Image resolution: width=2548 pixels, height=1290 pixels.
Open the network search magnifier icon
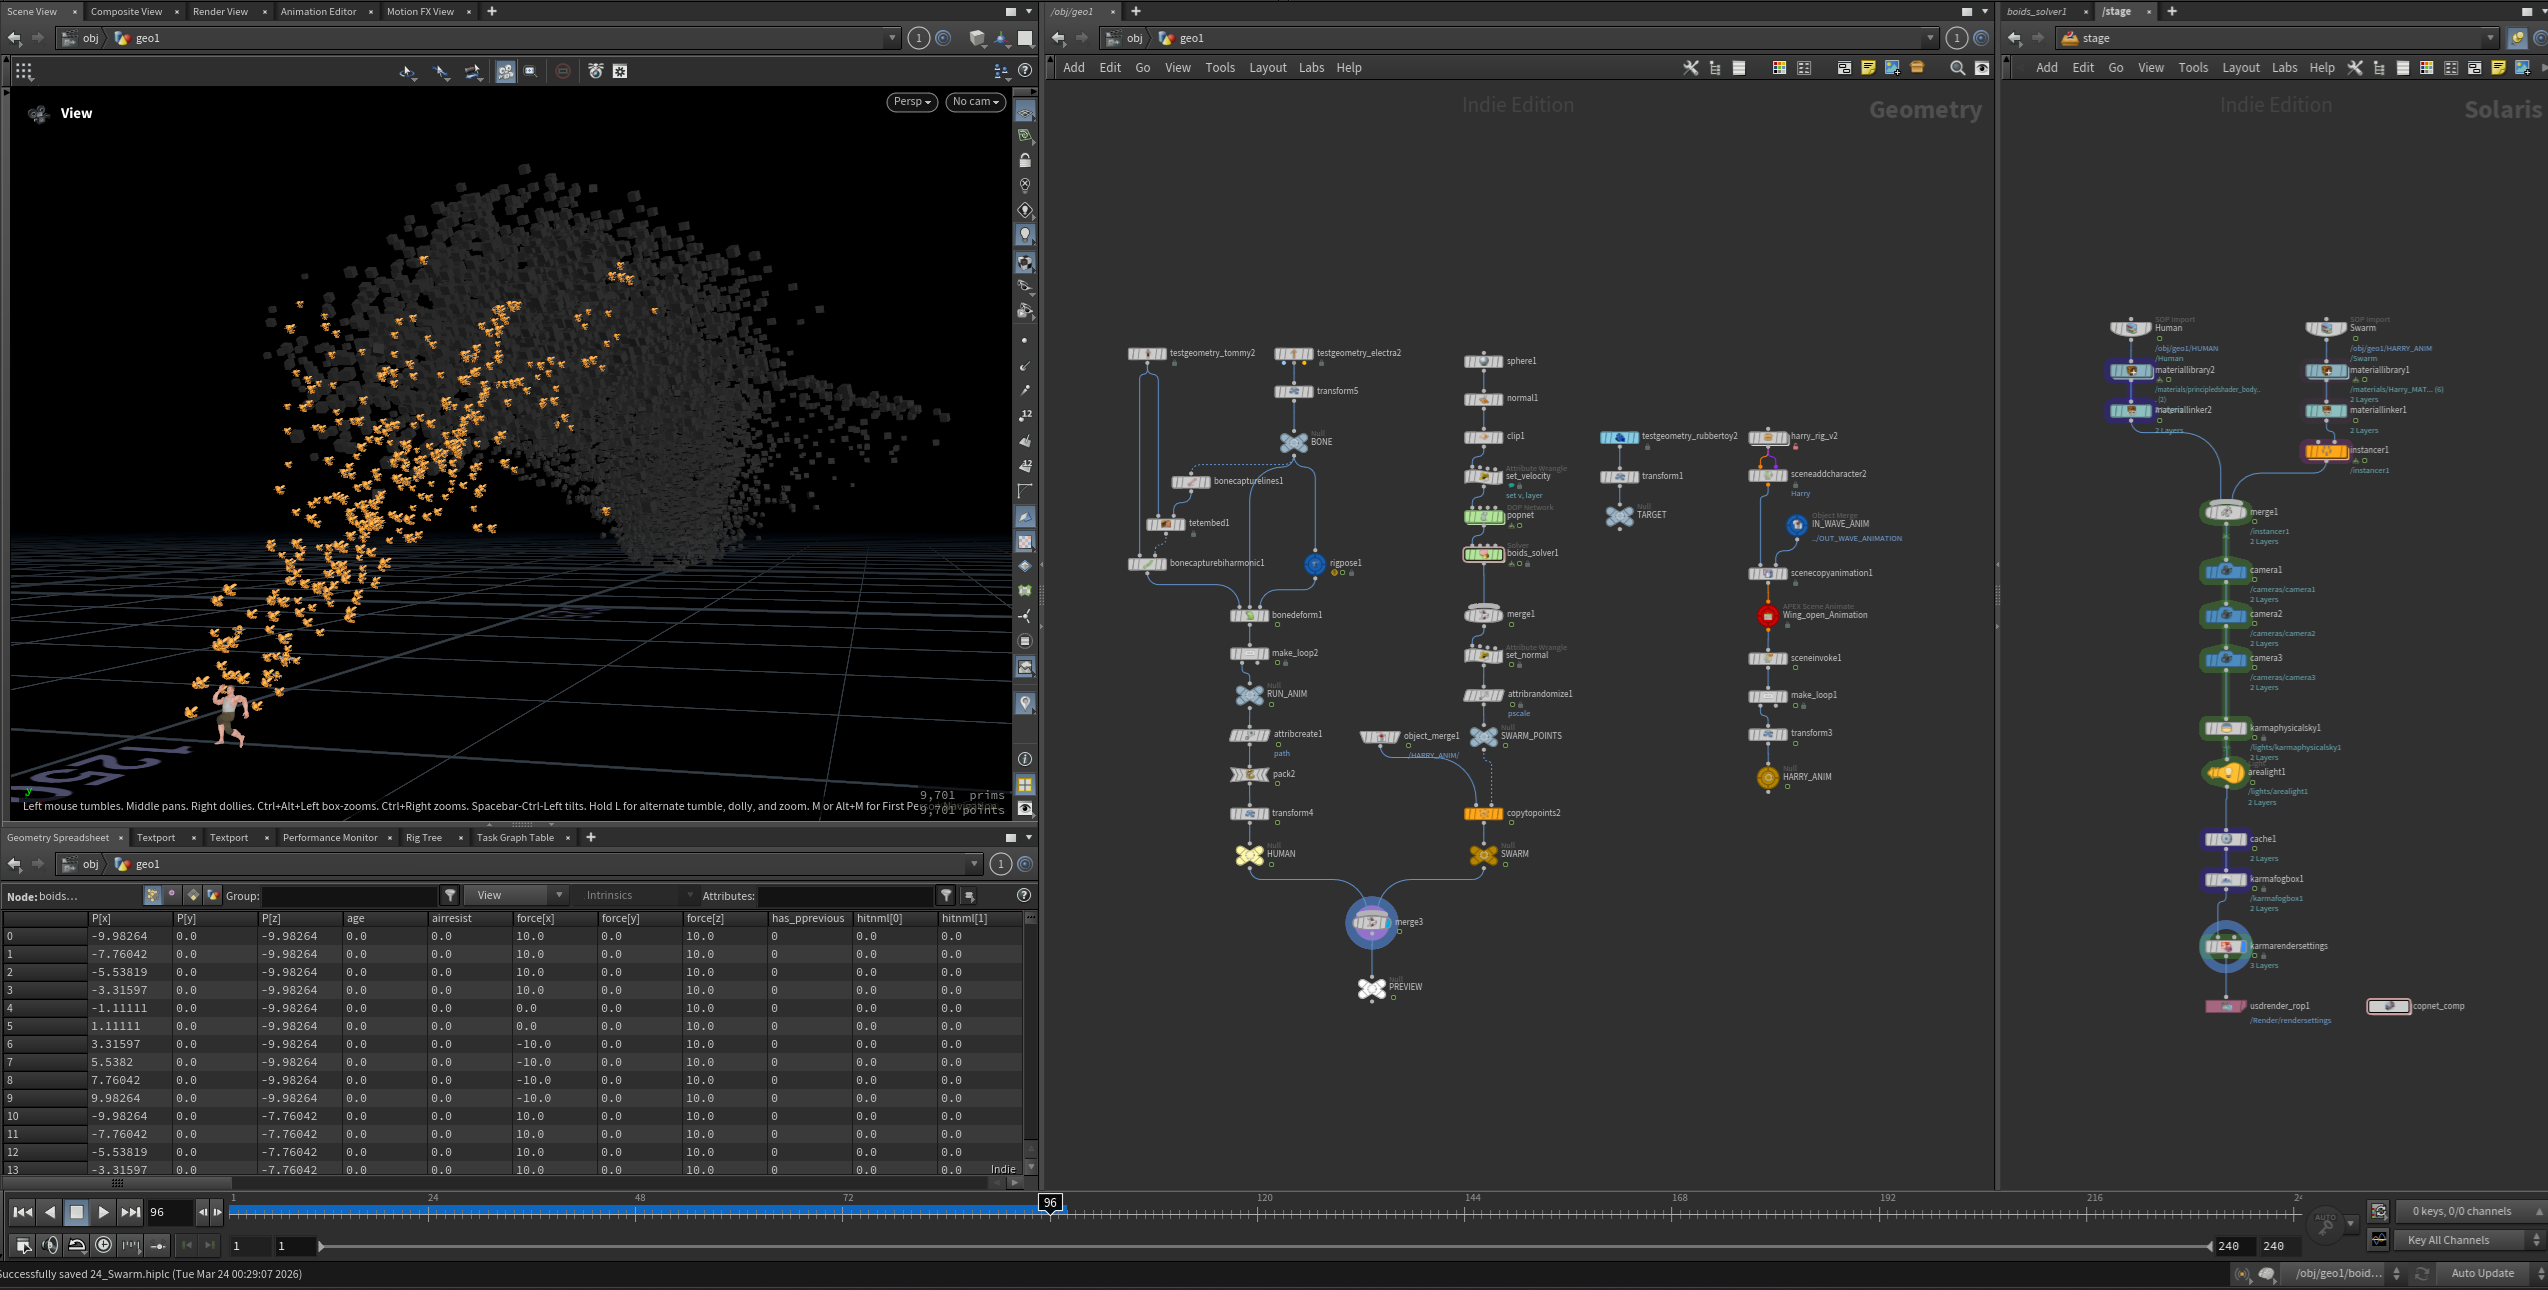click(1957, 68)
